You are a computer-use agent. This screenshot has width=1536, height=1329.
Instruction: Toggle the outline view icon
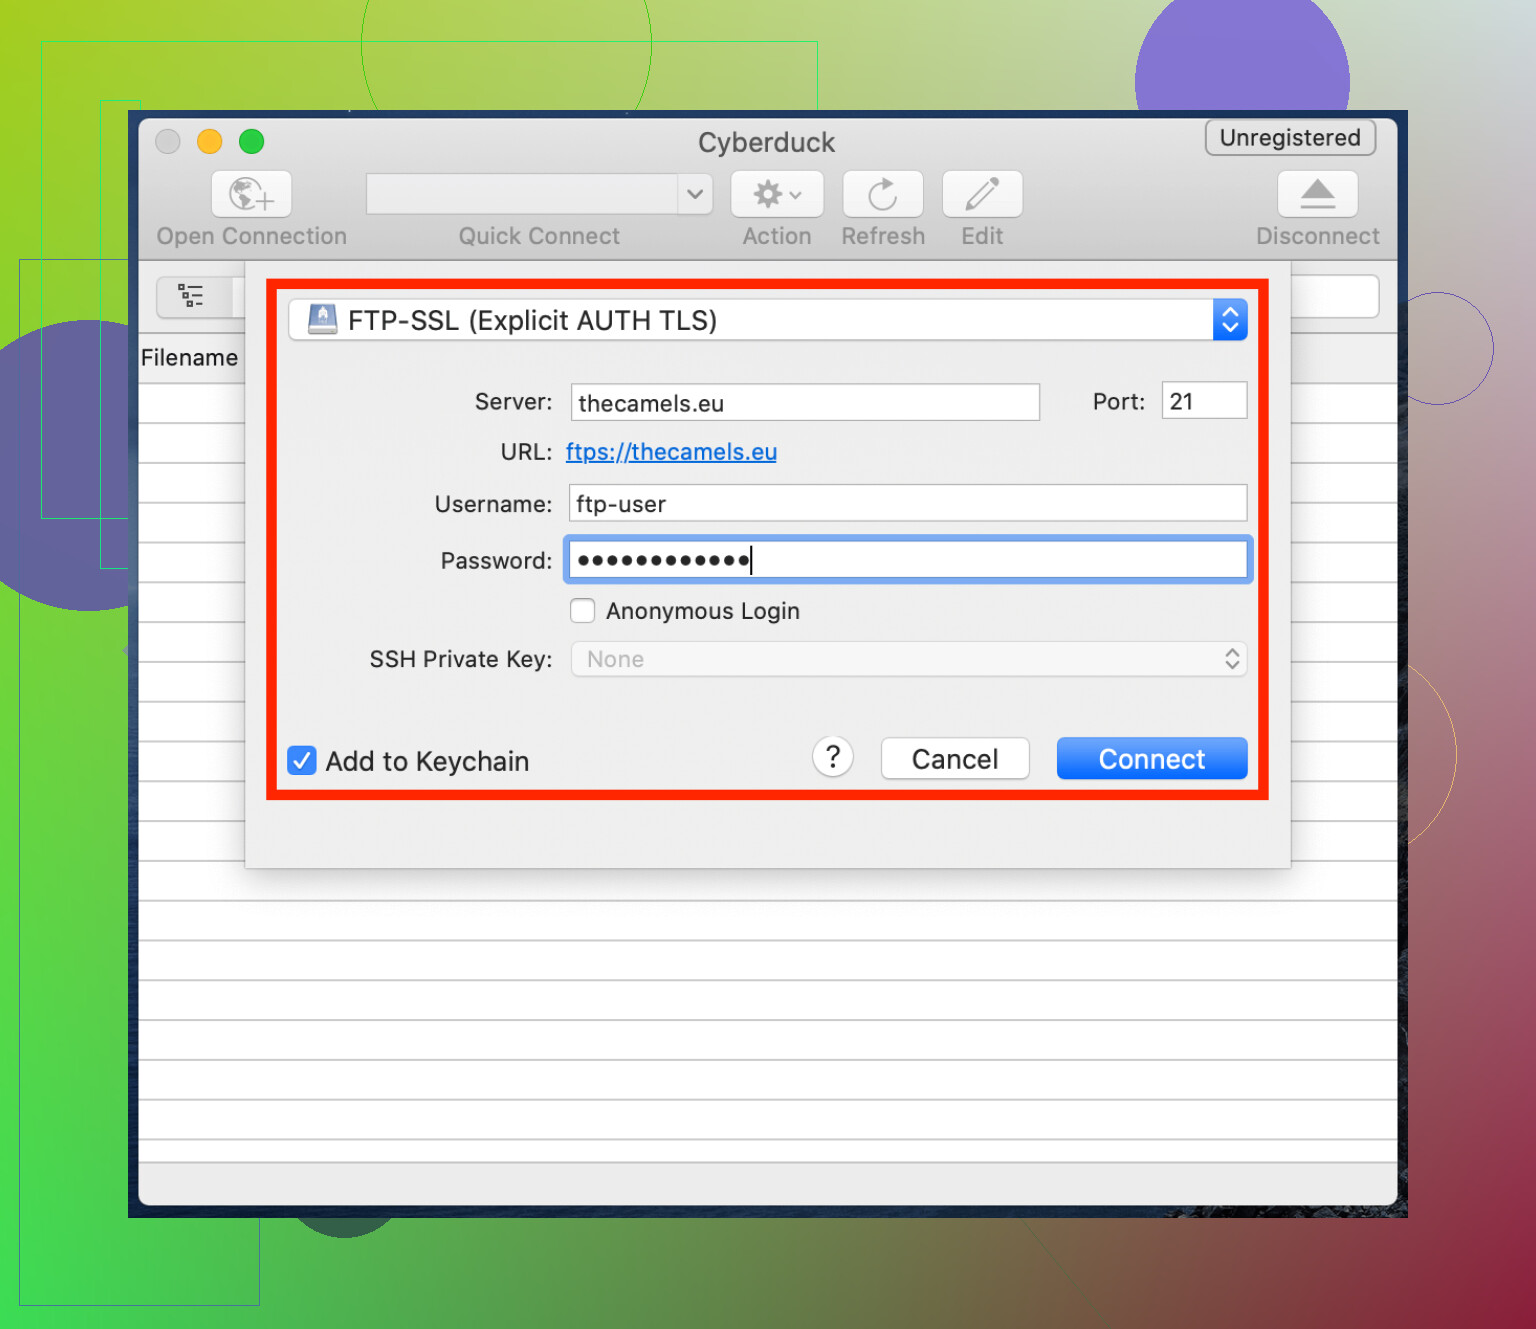(x=191, y=296)
